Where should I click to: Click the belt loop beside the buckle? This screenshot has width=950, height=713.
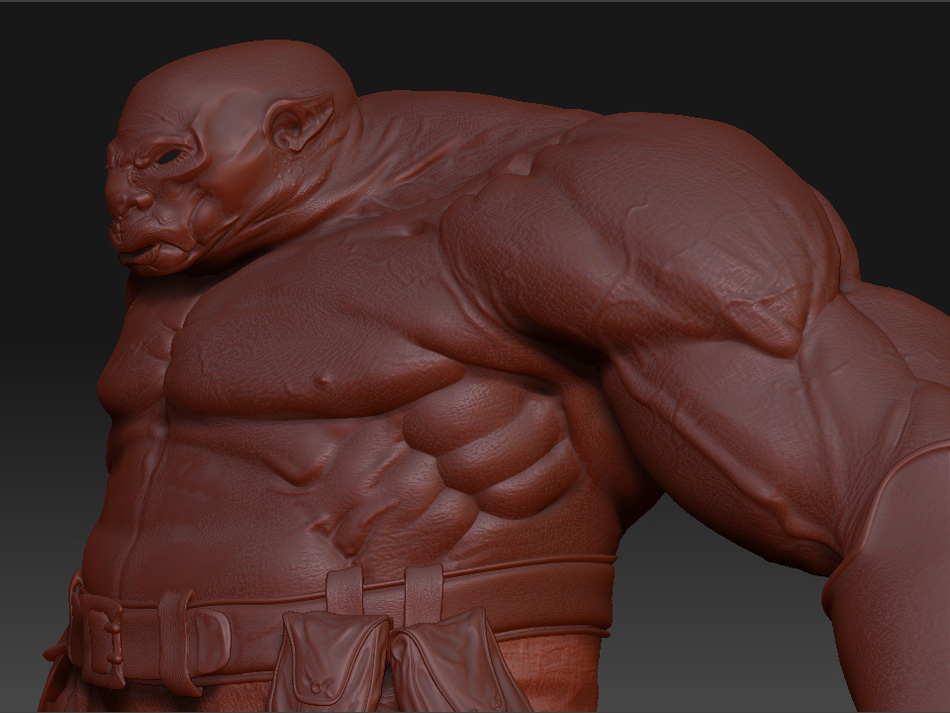[177, 642]
